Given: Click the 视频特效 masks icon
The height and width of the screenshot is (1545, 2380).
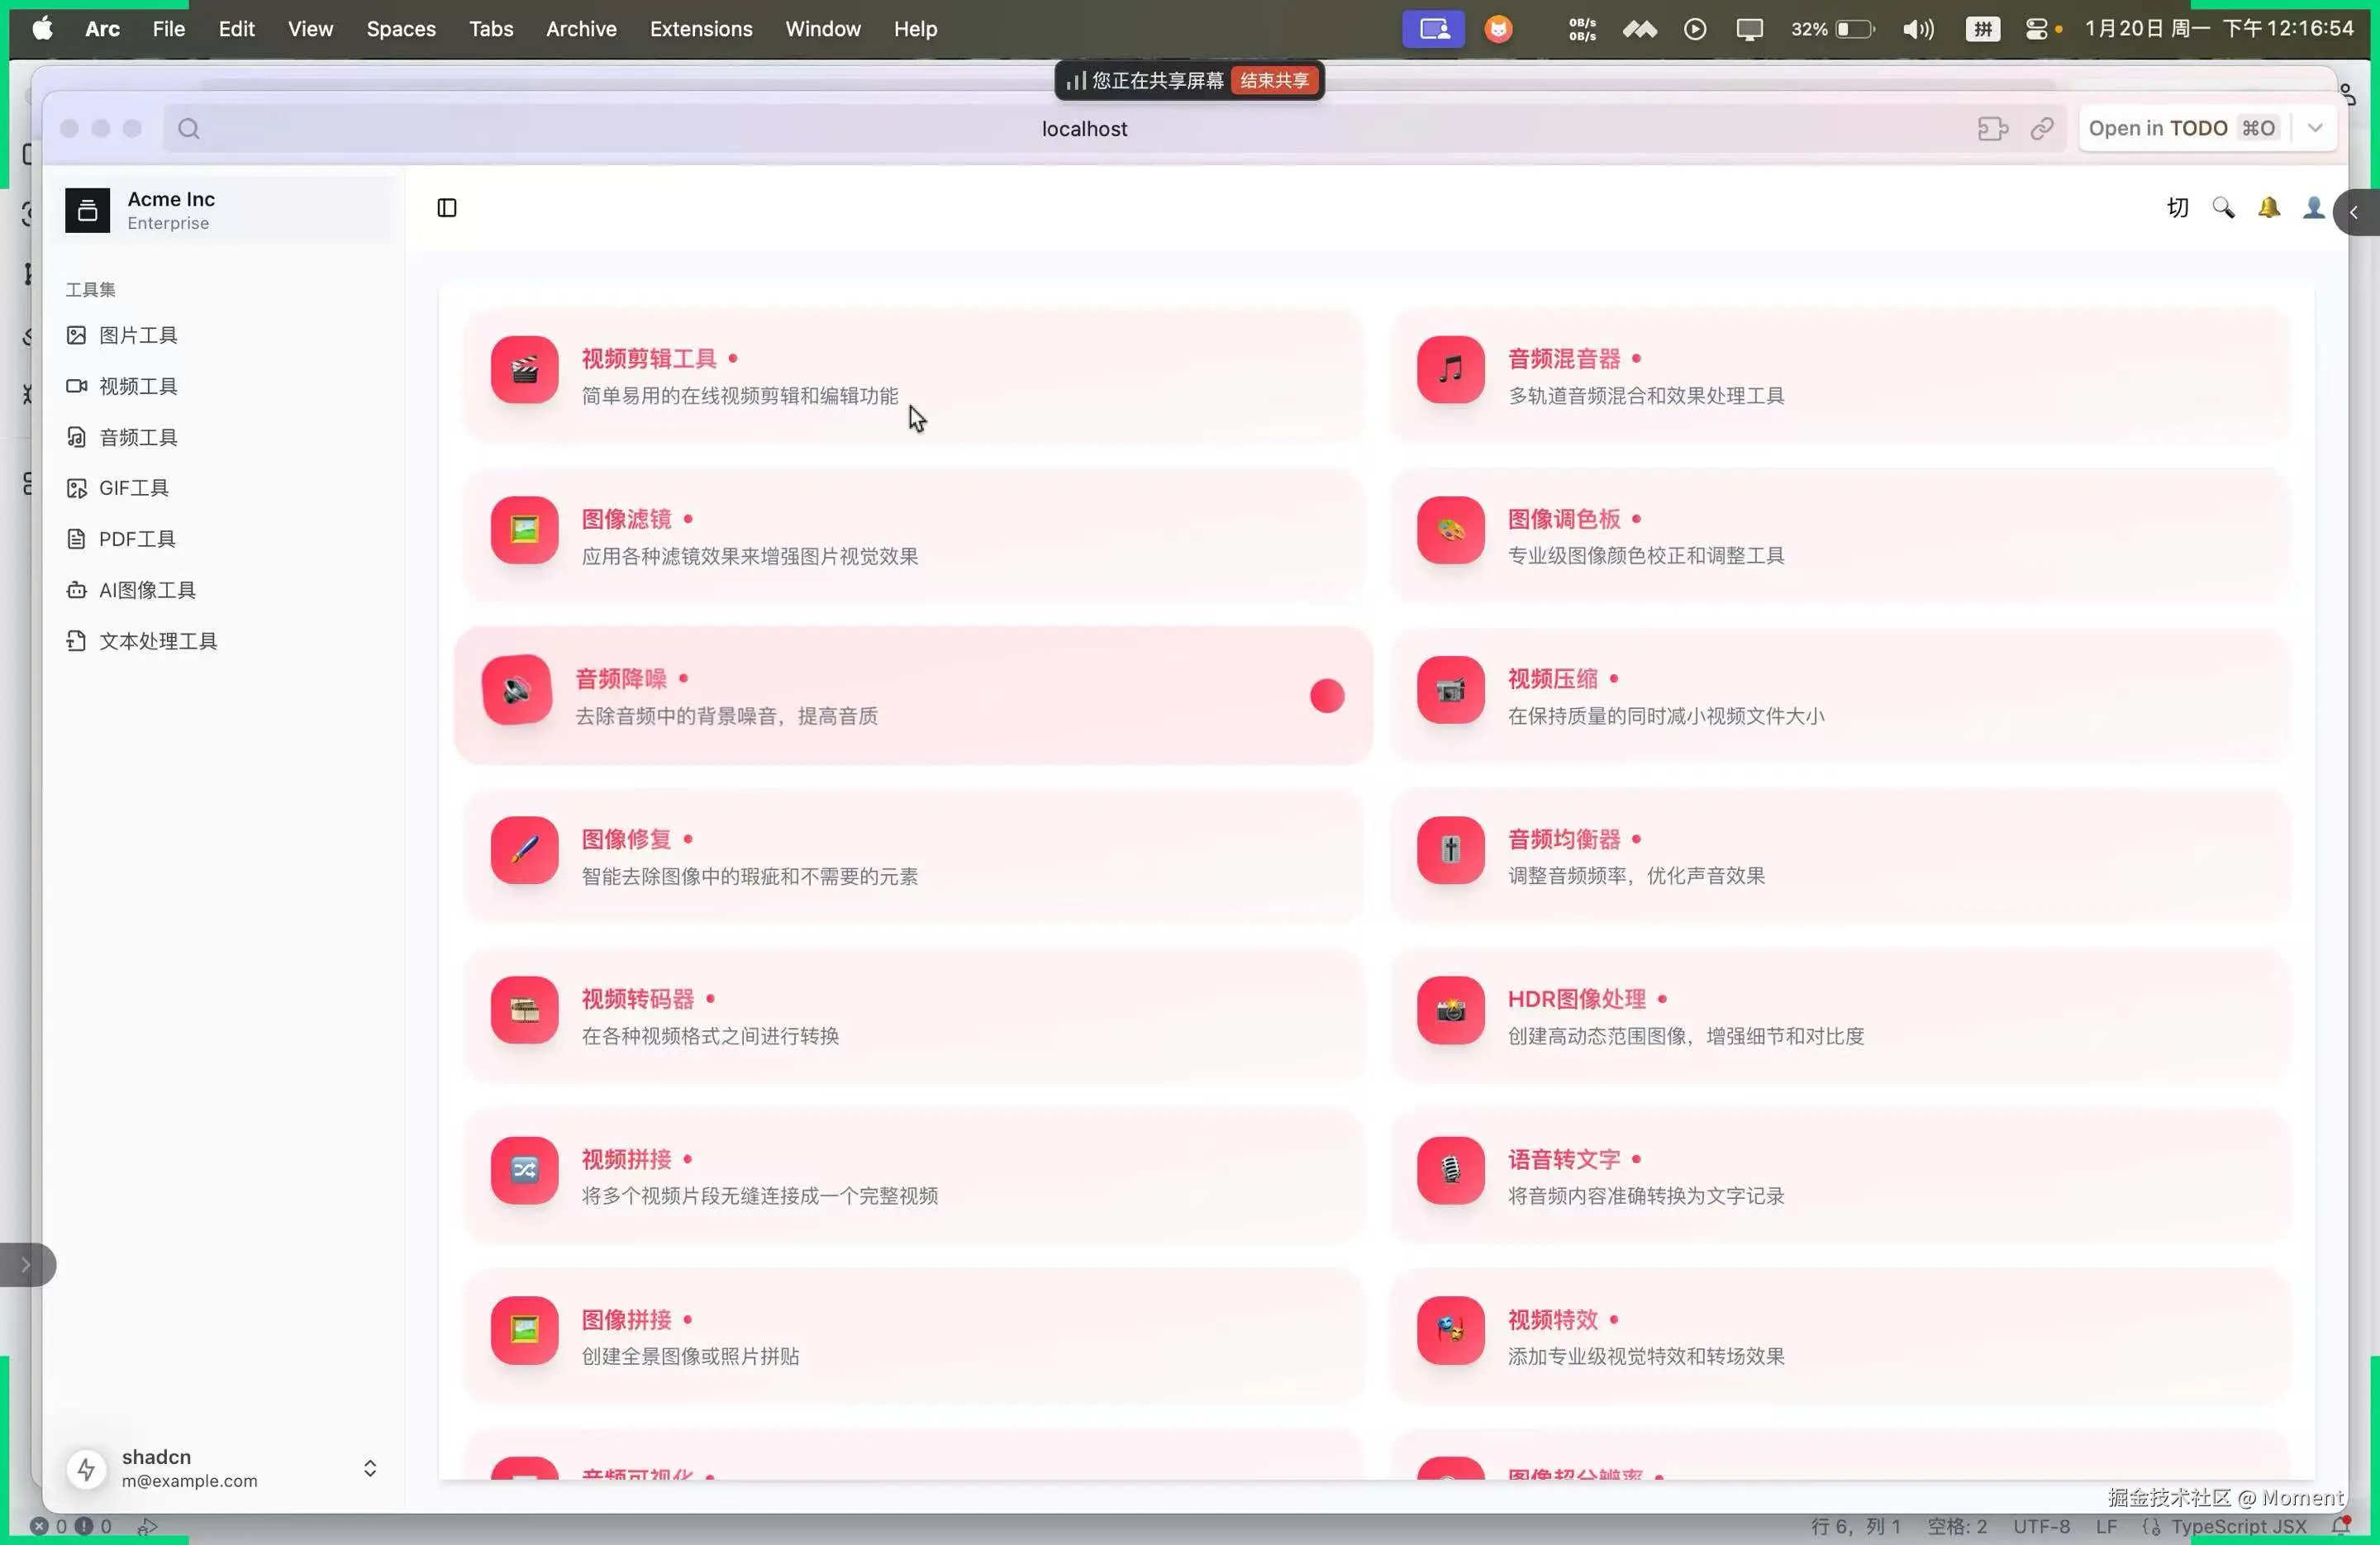Looking at the screenshot, I should point(1450,1330).
